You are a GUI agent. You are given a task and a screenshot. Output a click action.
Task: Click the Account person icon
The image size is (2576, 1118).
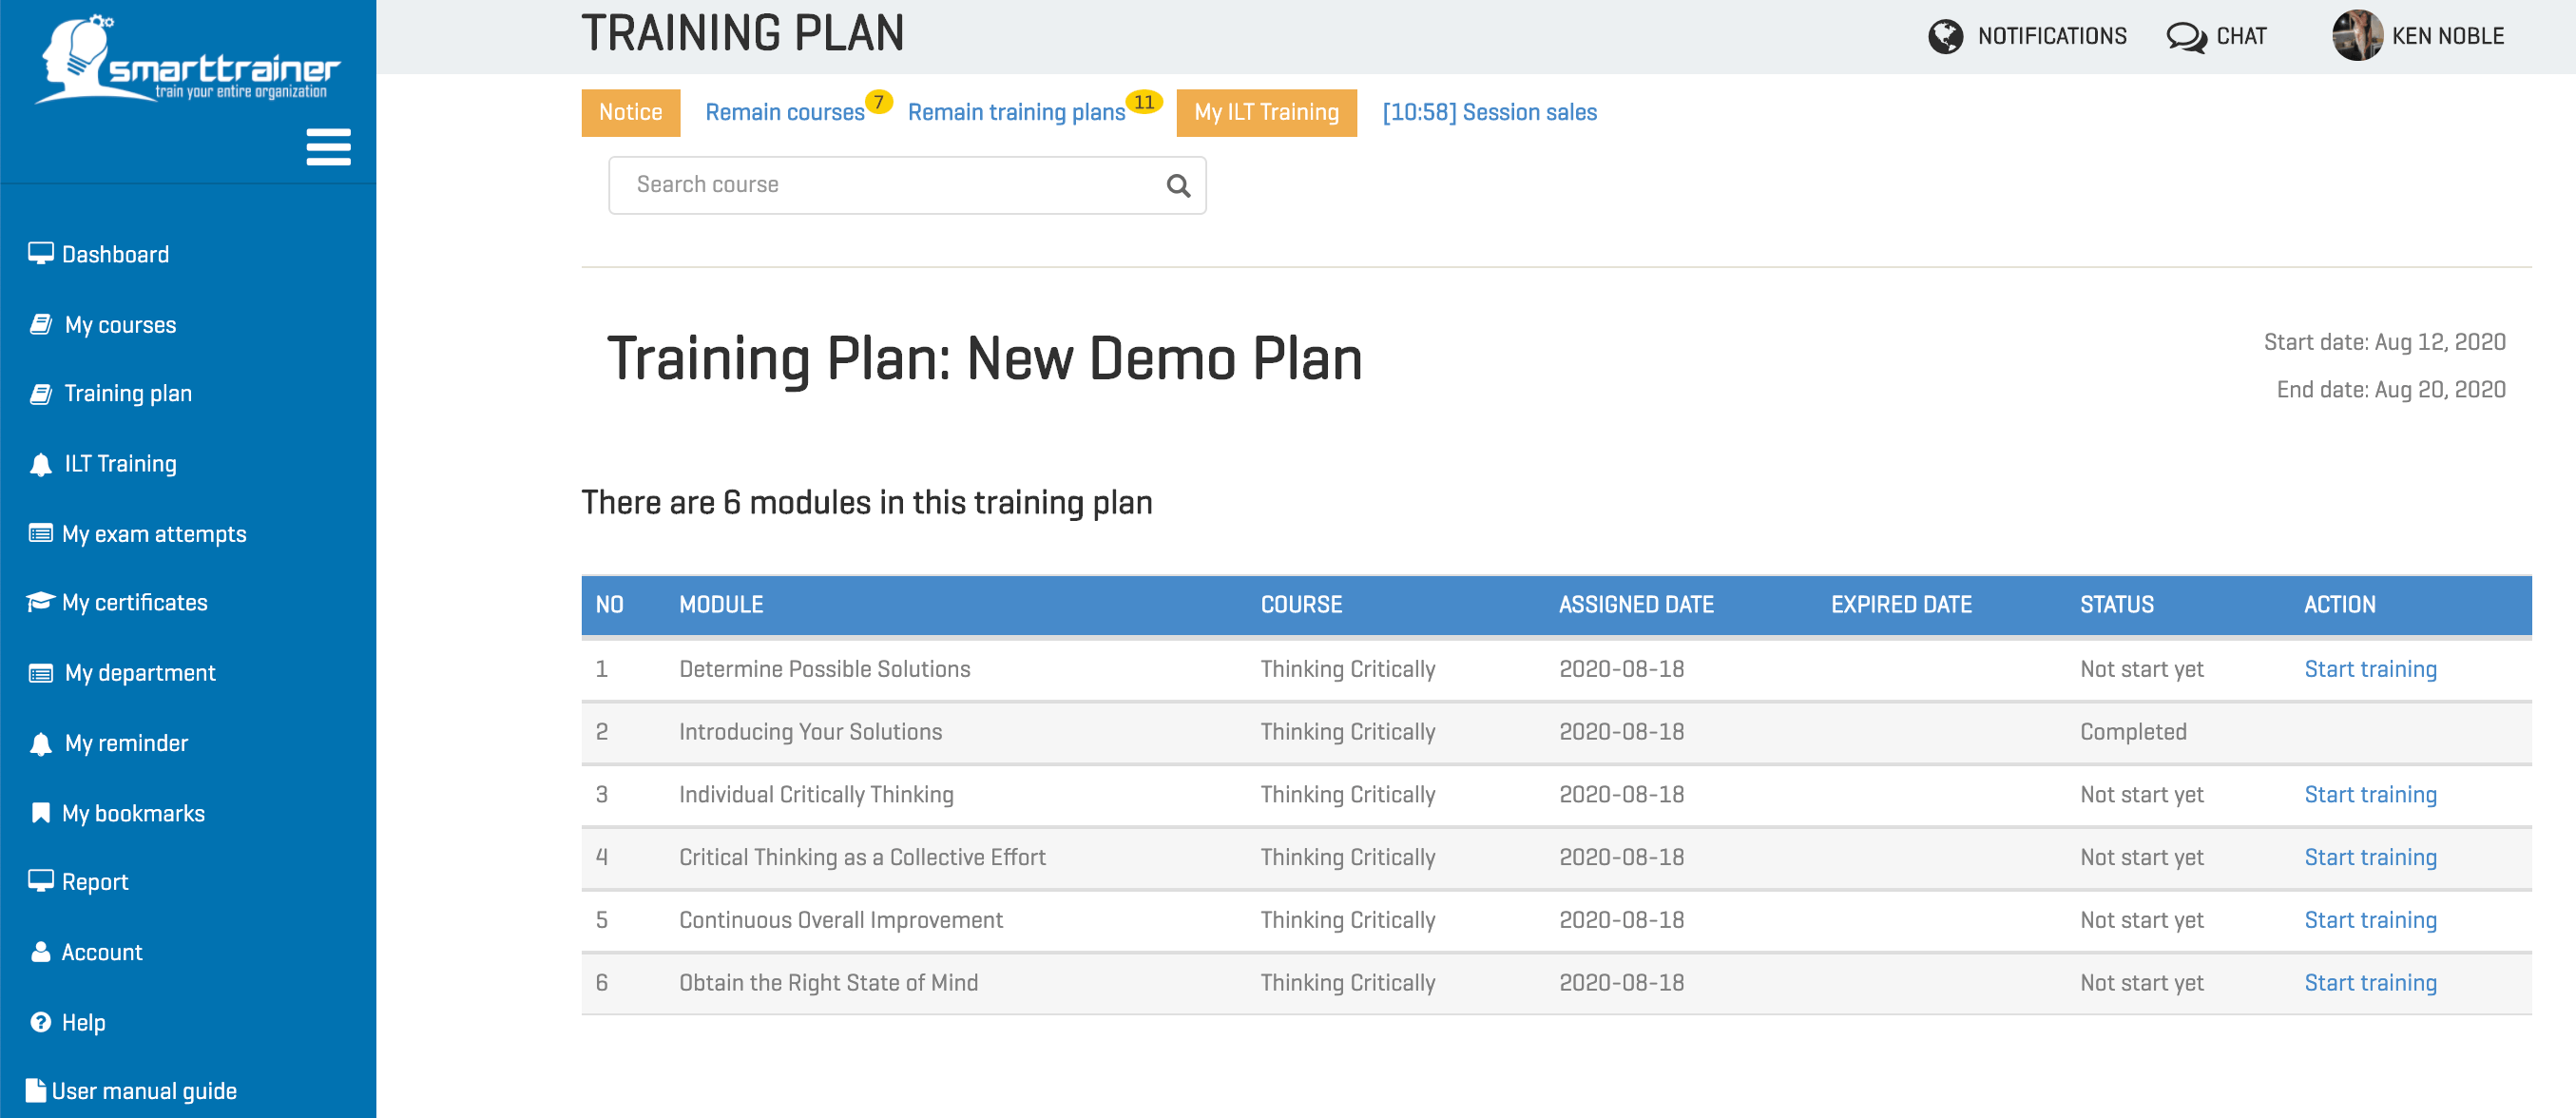pyautogui.click(x=41, y=951)
